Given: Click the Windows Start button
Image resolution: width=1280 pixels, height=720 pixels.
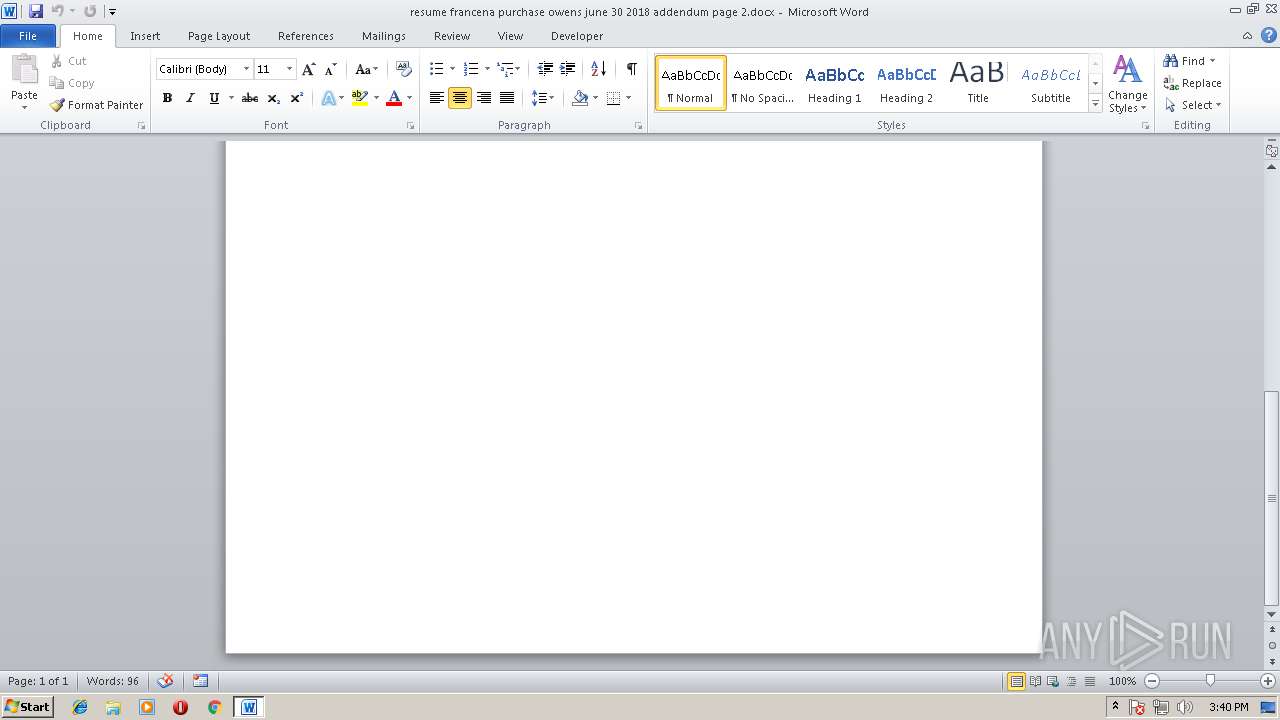Looking at the screenshot, I should coord(27,707).
